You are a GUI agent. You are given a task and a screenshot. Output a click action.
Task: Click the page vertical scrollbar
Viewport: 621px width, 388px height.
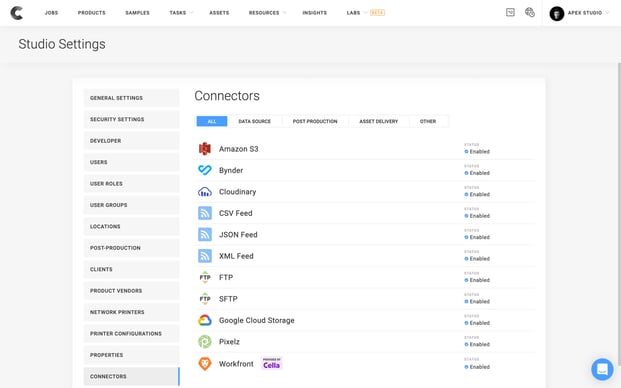(619, 214)
